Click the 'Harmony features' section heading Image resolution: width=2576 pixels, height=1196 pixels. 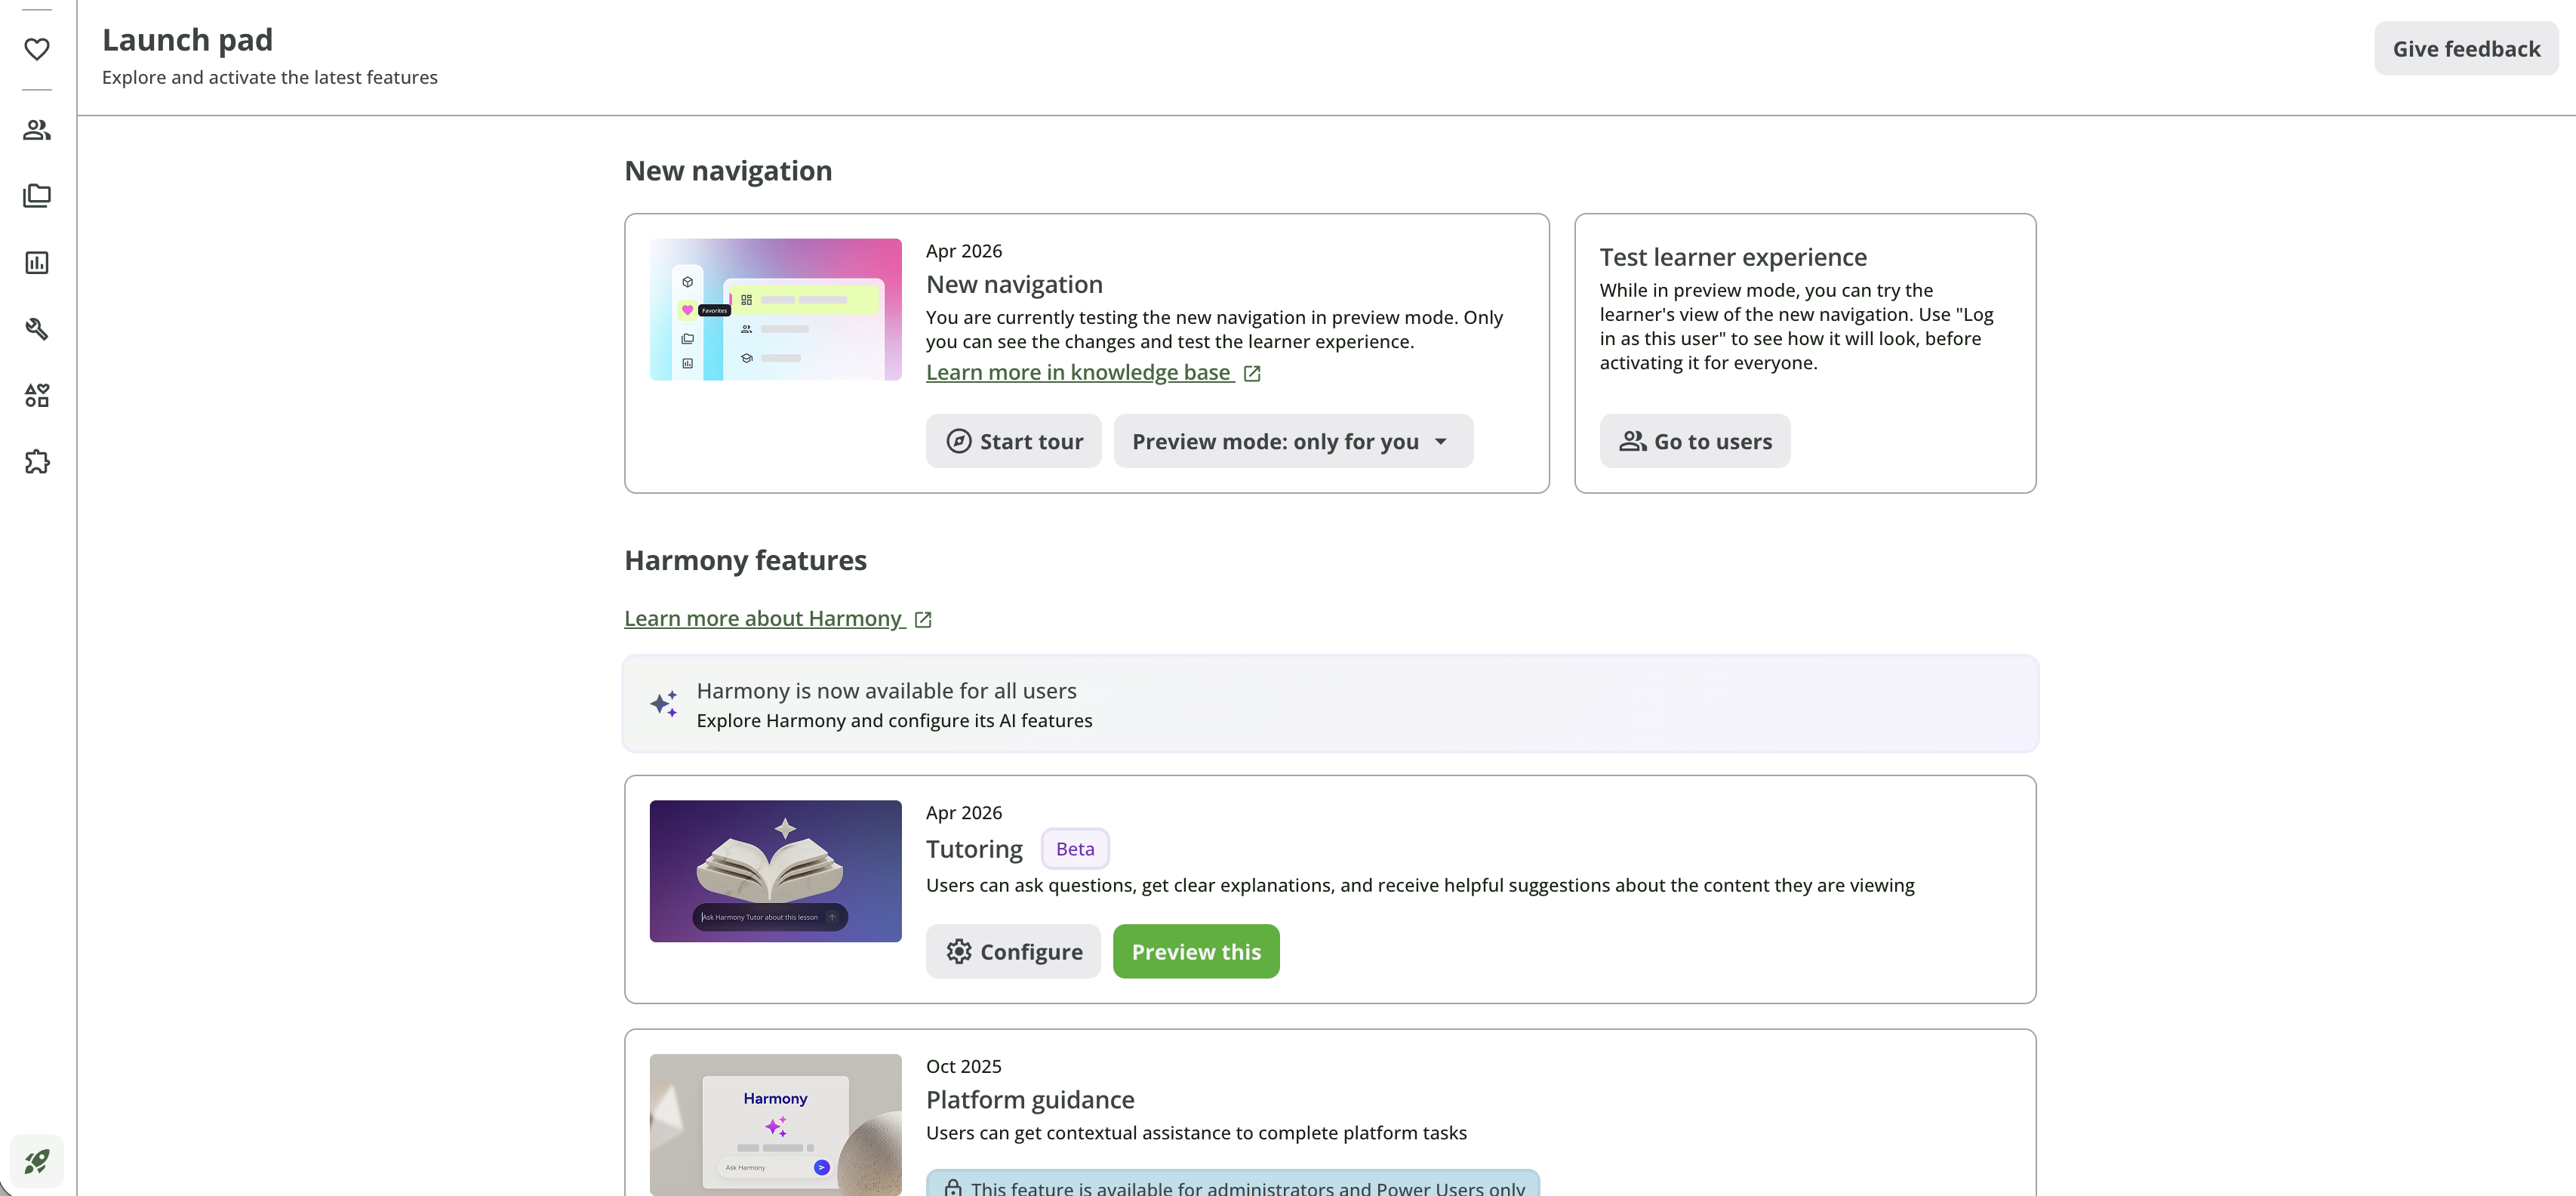tap(745, 560)
